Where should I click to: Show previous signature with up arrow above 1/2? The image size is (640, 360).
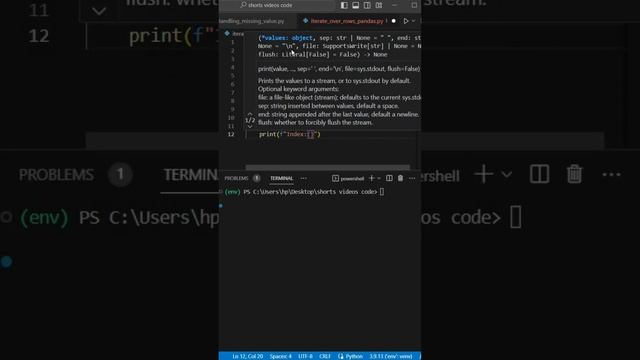pos(250,114)
